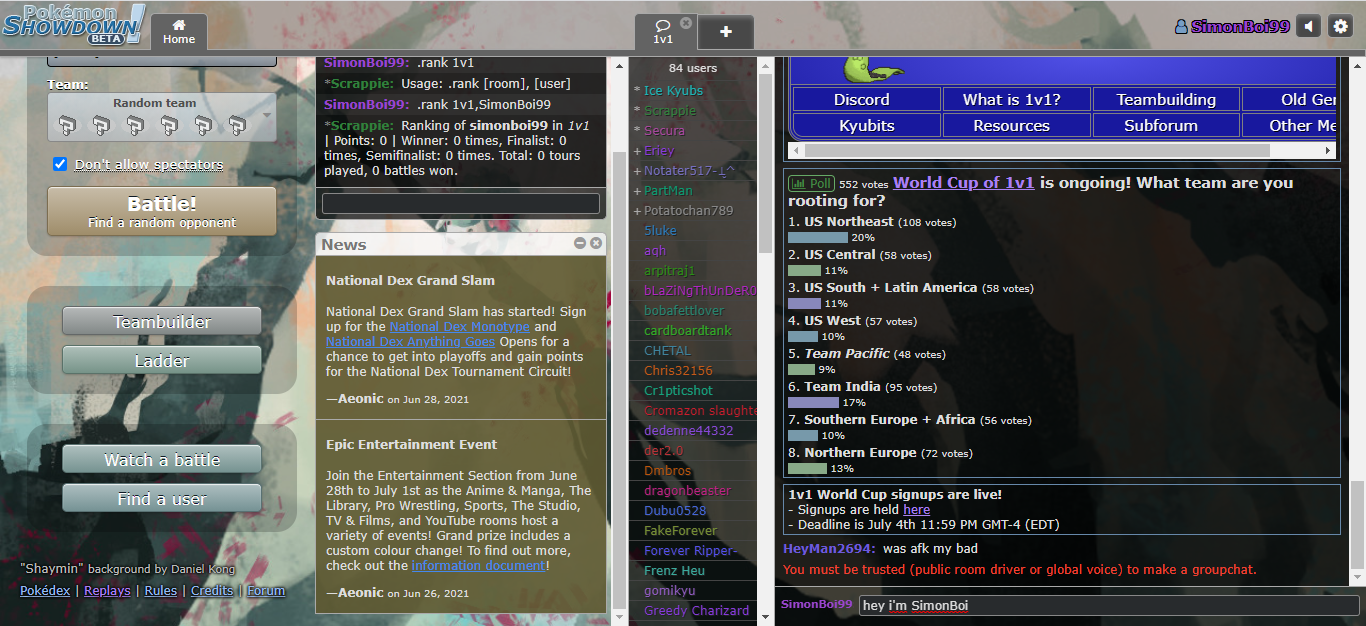Select user Potatochan789 in user list

(x=692, y=211)
